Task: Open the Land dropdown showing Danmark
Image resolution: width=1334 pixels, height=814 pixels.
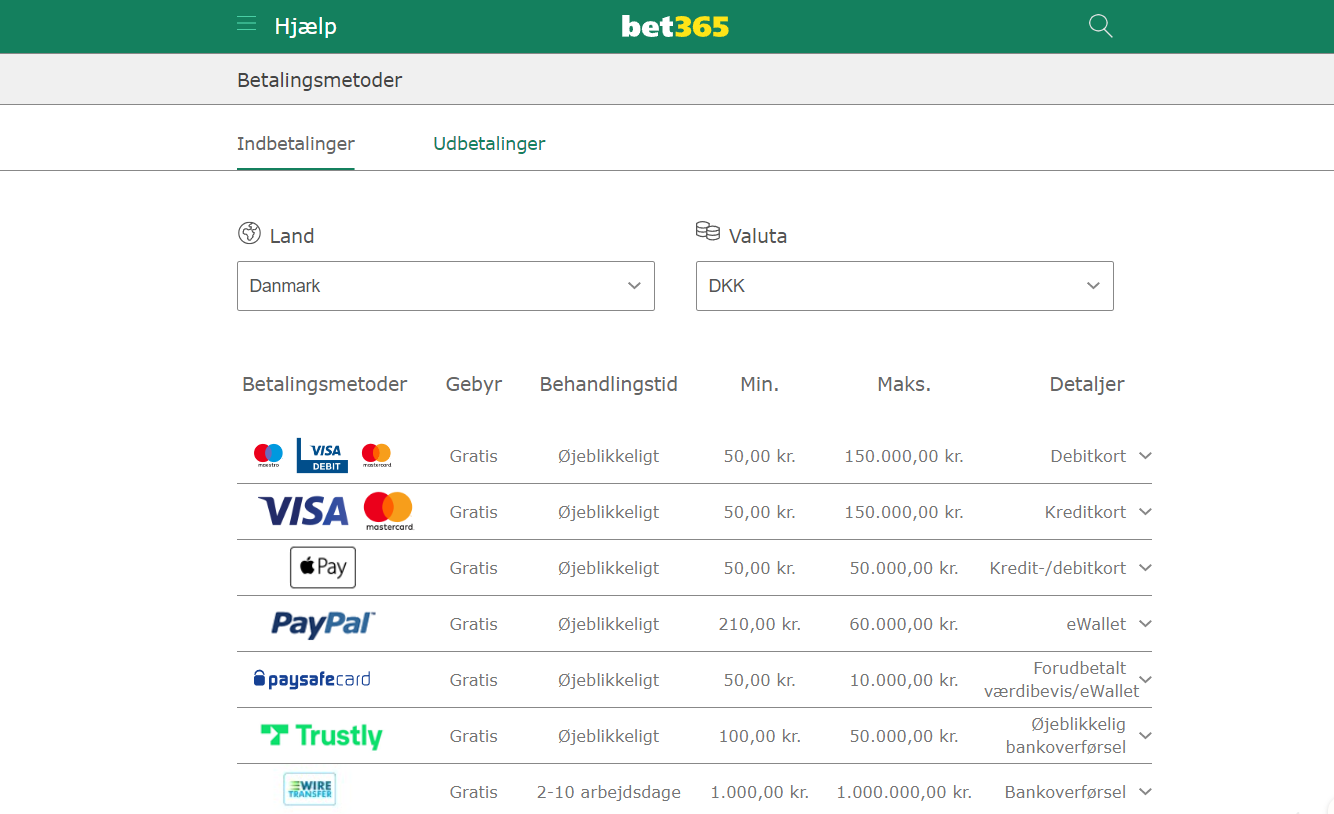Action: 446,286
